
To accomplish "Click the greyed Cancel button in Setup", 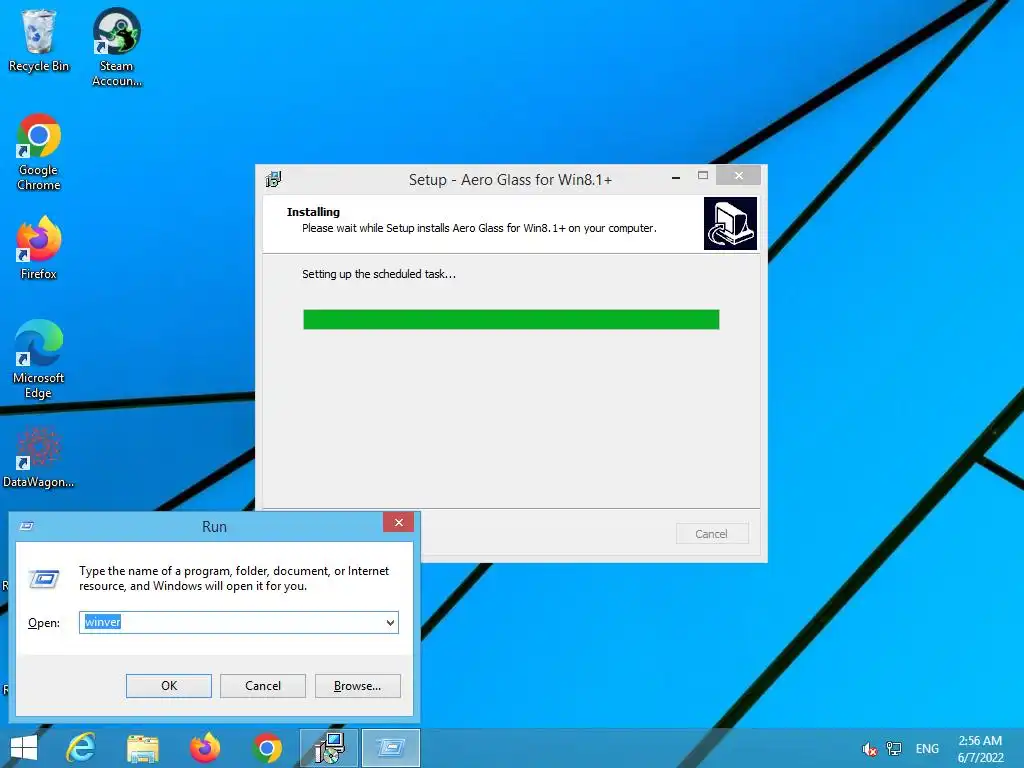I will point(712,534).
